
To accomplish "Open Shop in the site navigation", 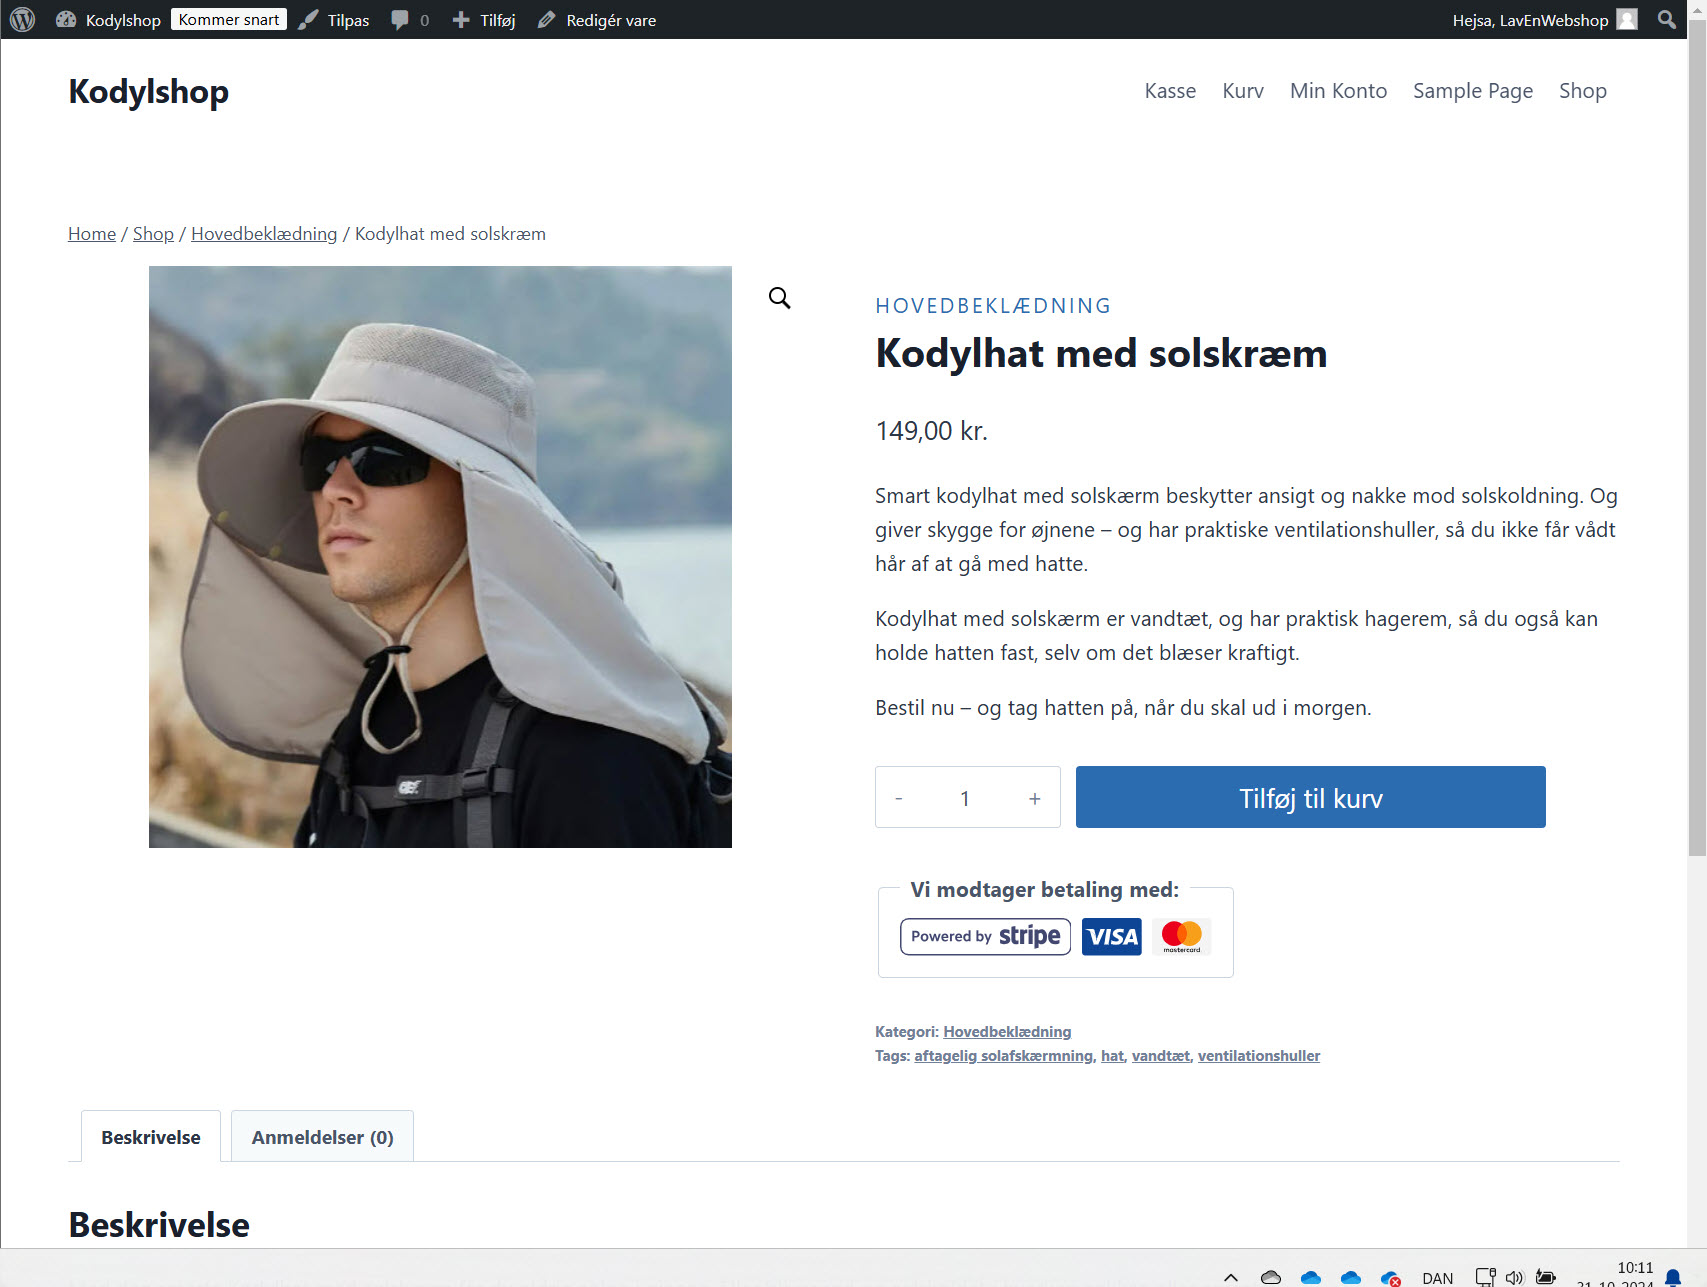I will tap(1582, 91).
